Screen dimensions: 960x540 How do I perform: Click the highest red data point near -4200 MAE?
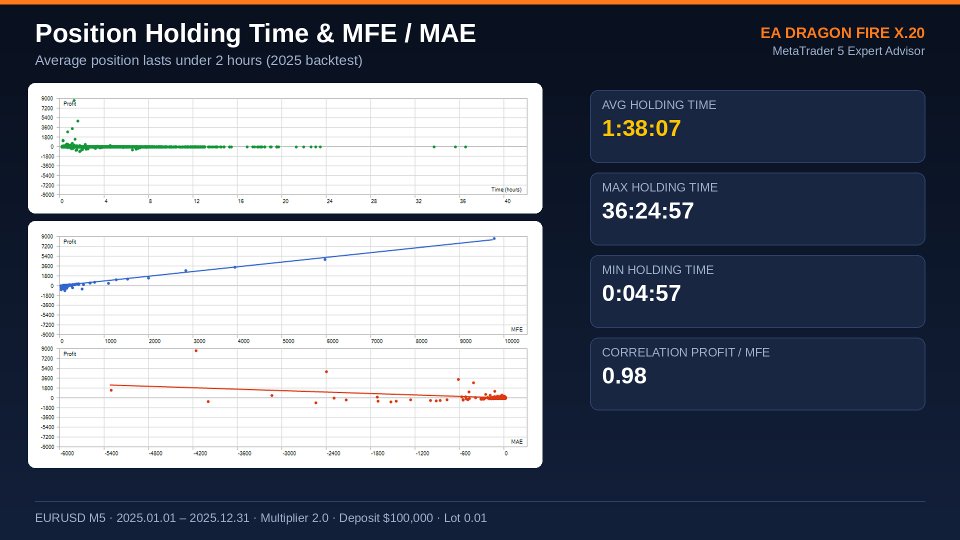tap(196, 351)
